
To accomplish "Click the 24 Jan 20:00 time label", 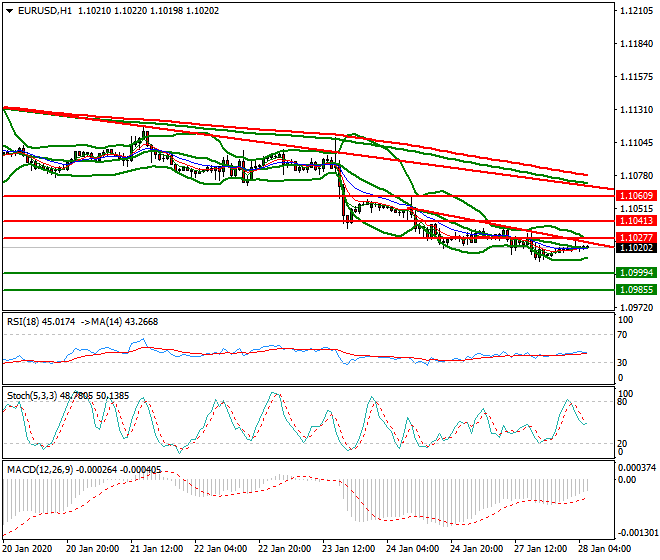I will coord(476,549).
